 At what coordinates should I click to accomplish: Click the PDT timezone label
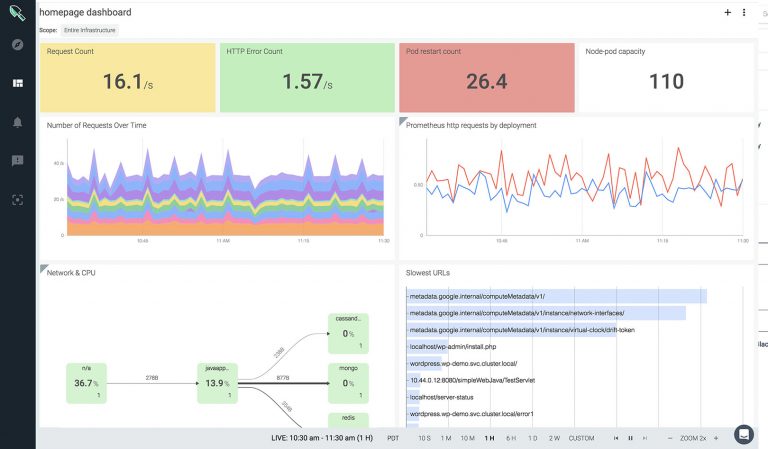[393, 439]
